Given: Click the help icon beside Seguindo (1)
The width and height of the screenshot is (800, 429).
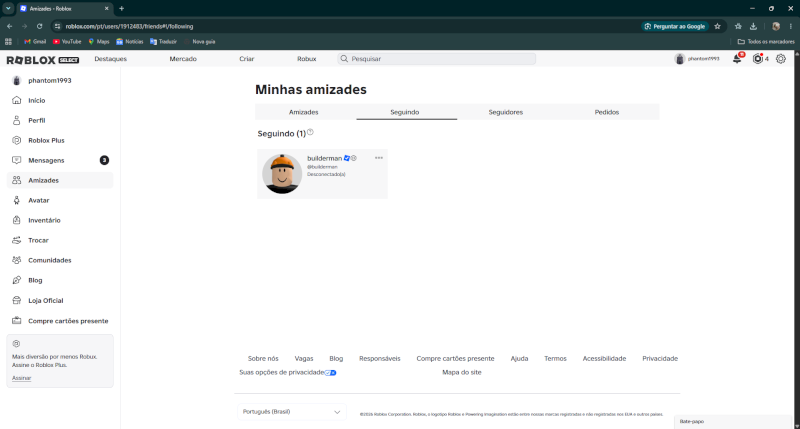Looking at the screenshot, I should click(310, 132).
